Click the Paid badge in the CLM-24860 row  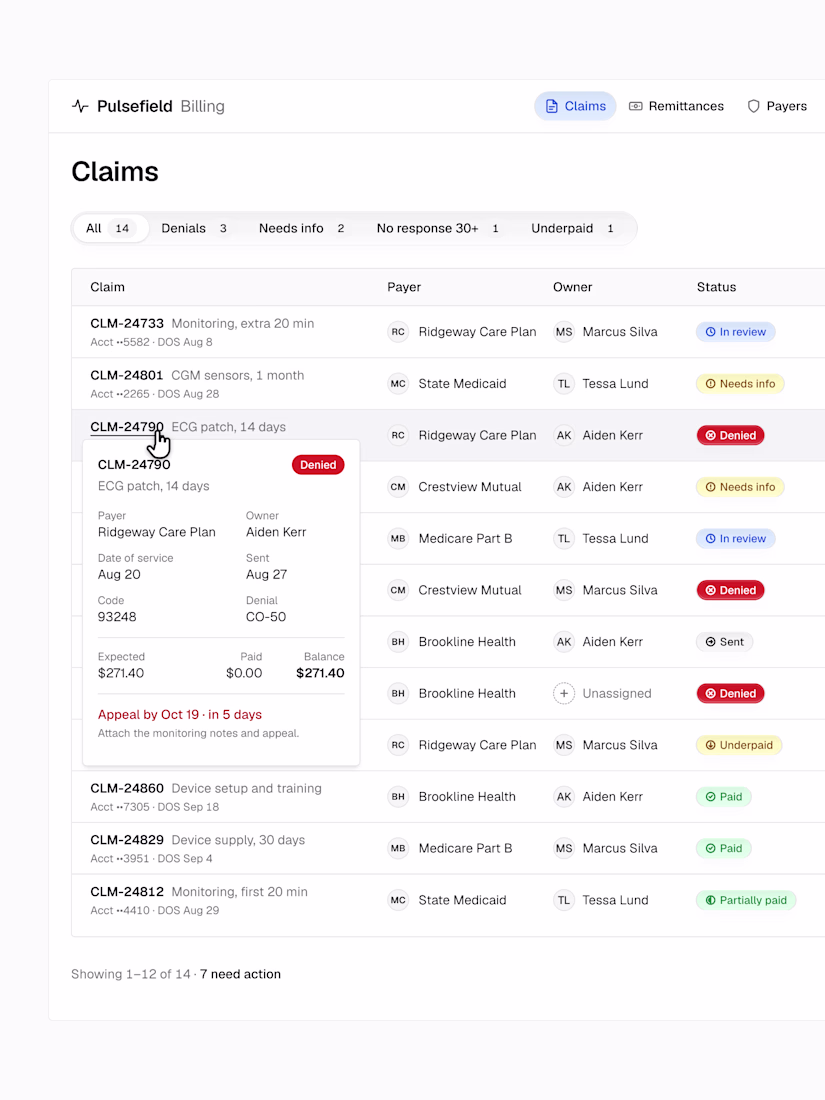tap(723, 797)
